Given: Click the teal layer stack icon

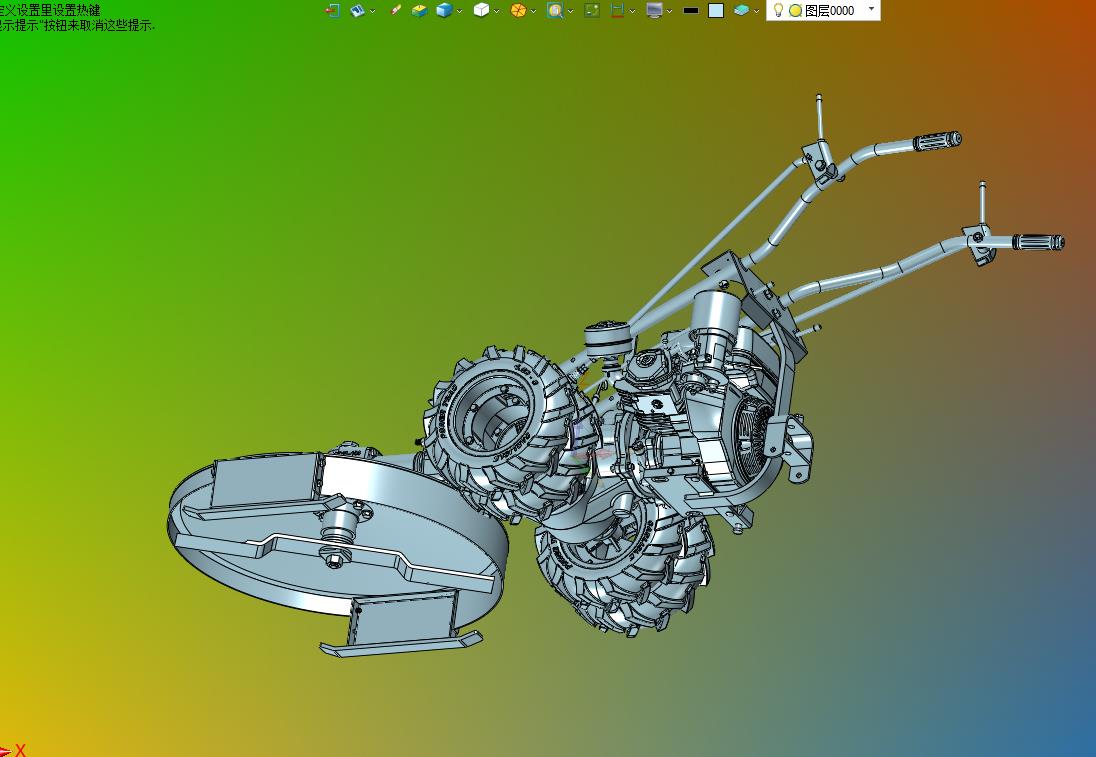Looking at the screenshot, I should [742, 10].
